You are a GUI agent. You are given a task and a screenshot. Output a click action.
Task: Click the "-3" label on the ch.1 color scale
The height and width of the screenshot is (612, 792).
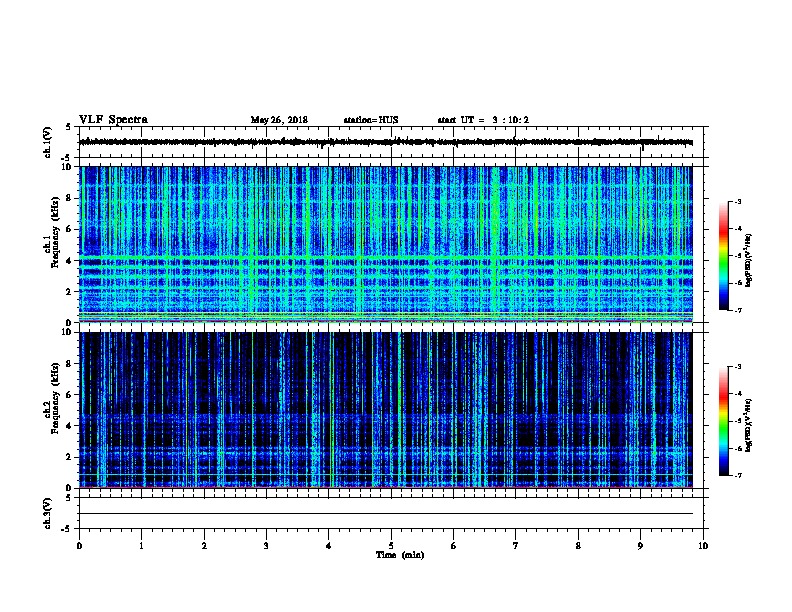point(737,201)
